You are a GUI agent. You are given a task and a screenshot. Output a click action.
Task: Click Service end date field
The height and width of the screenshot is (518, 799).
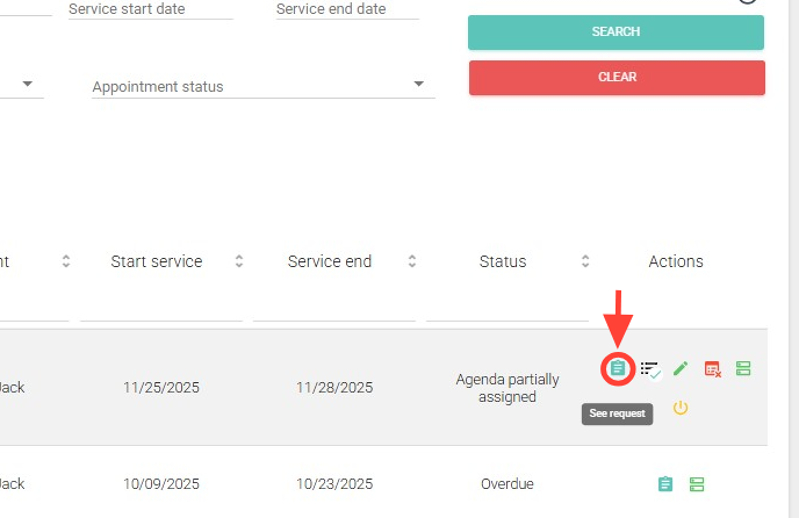346,10
